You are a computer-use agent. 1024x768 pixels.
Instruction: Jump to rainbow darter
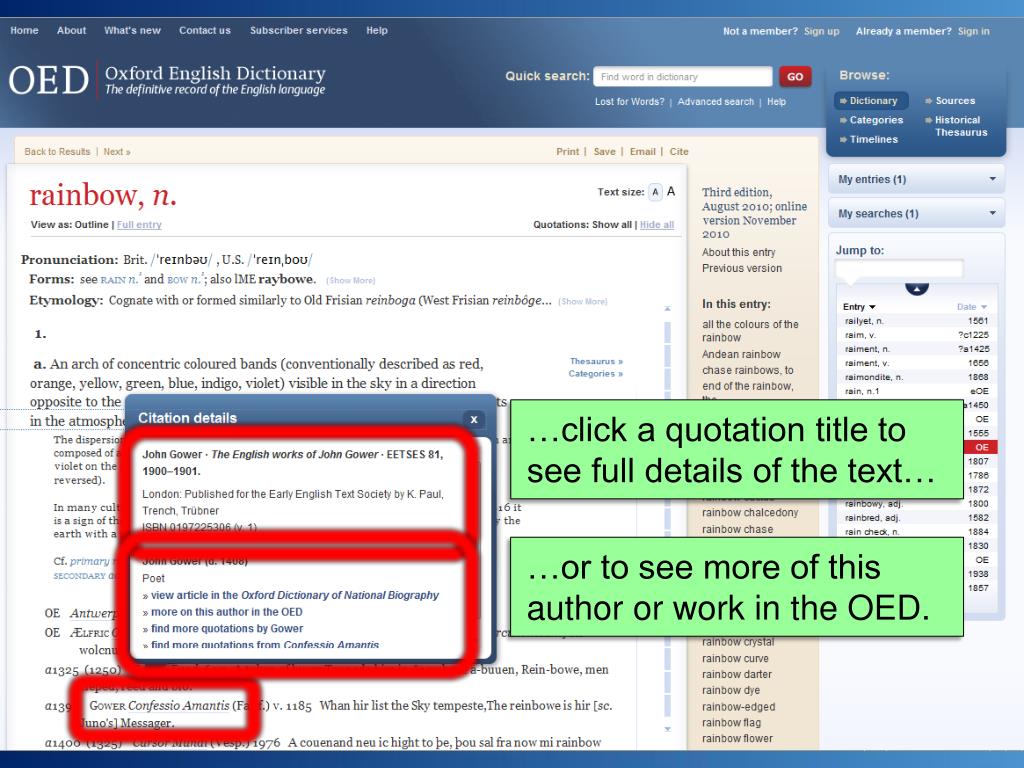point(737,674)
